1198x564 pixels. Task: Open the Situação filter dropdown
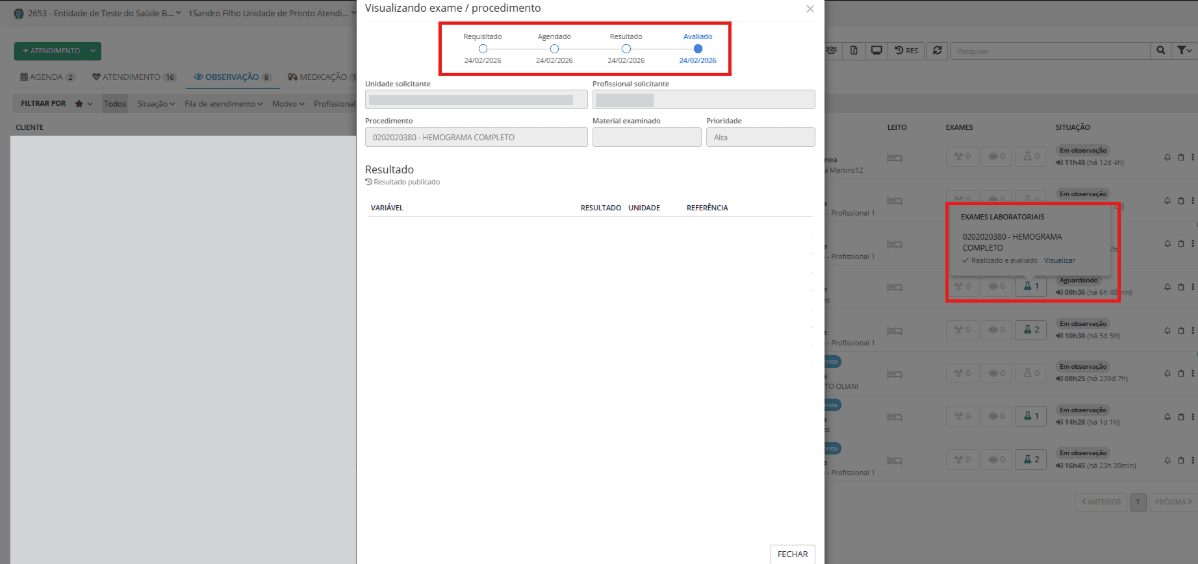155,103
